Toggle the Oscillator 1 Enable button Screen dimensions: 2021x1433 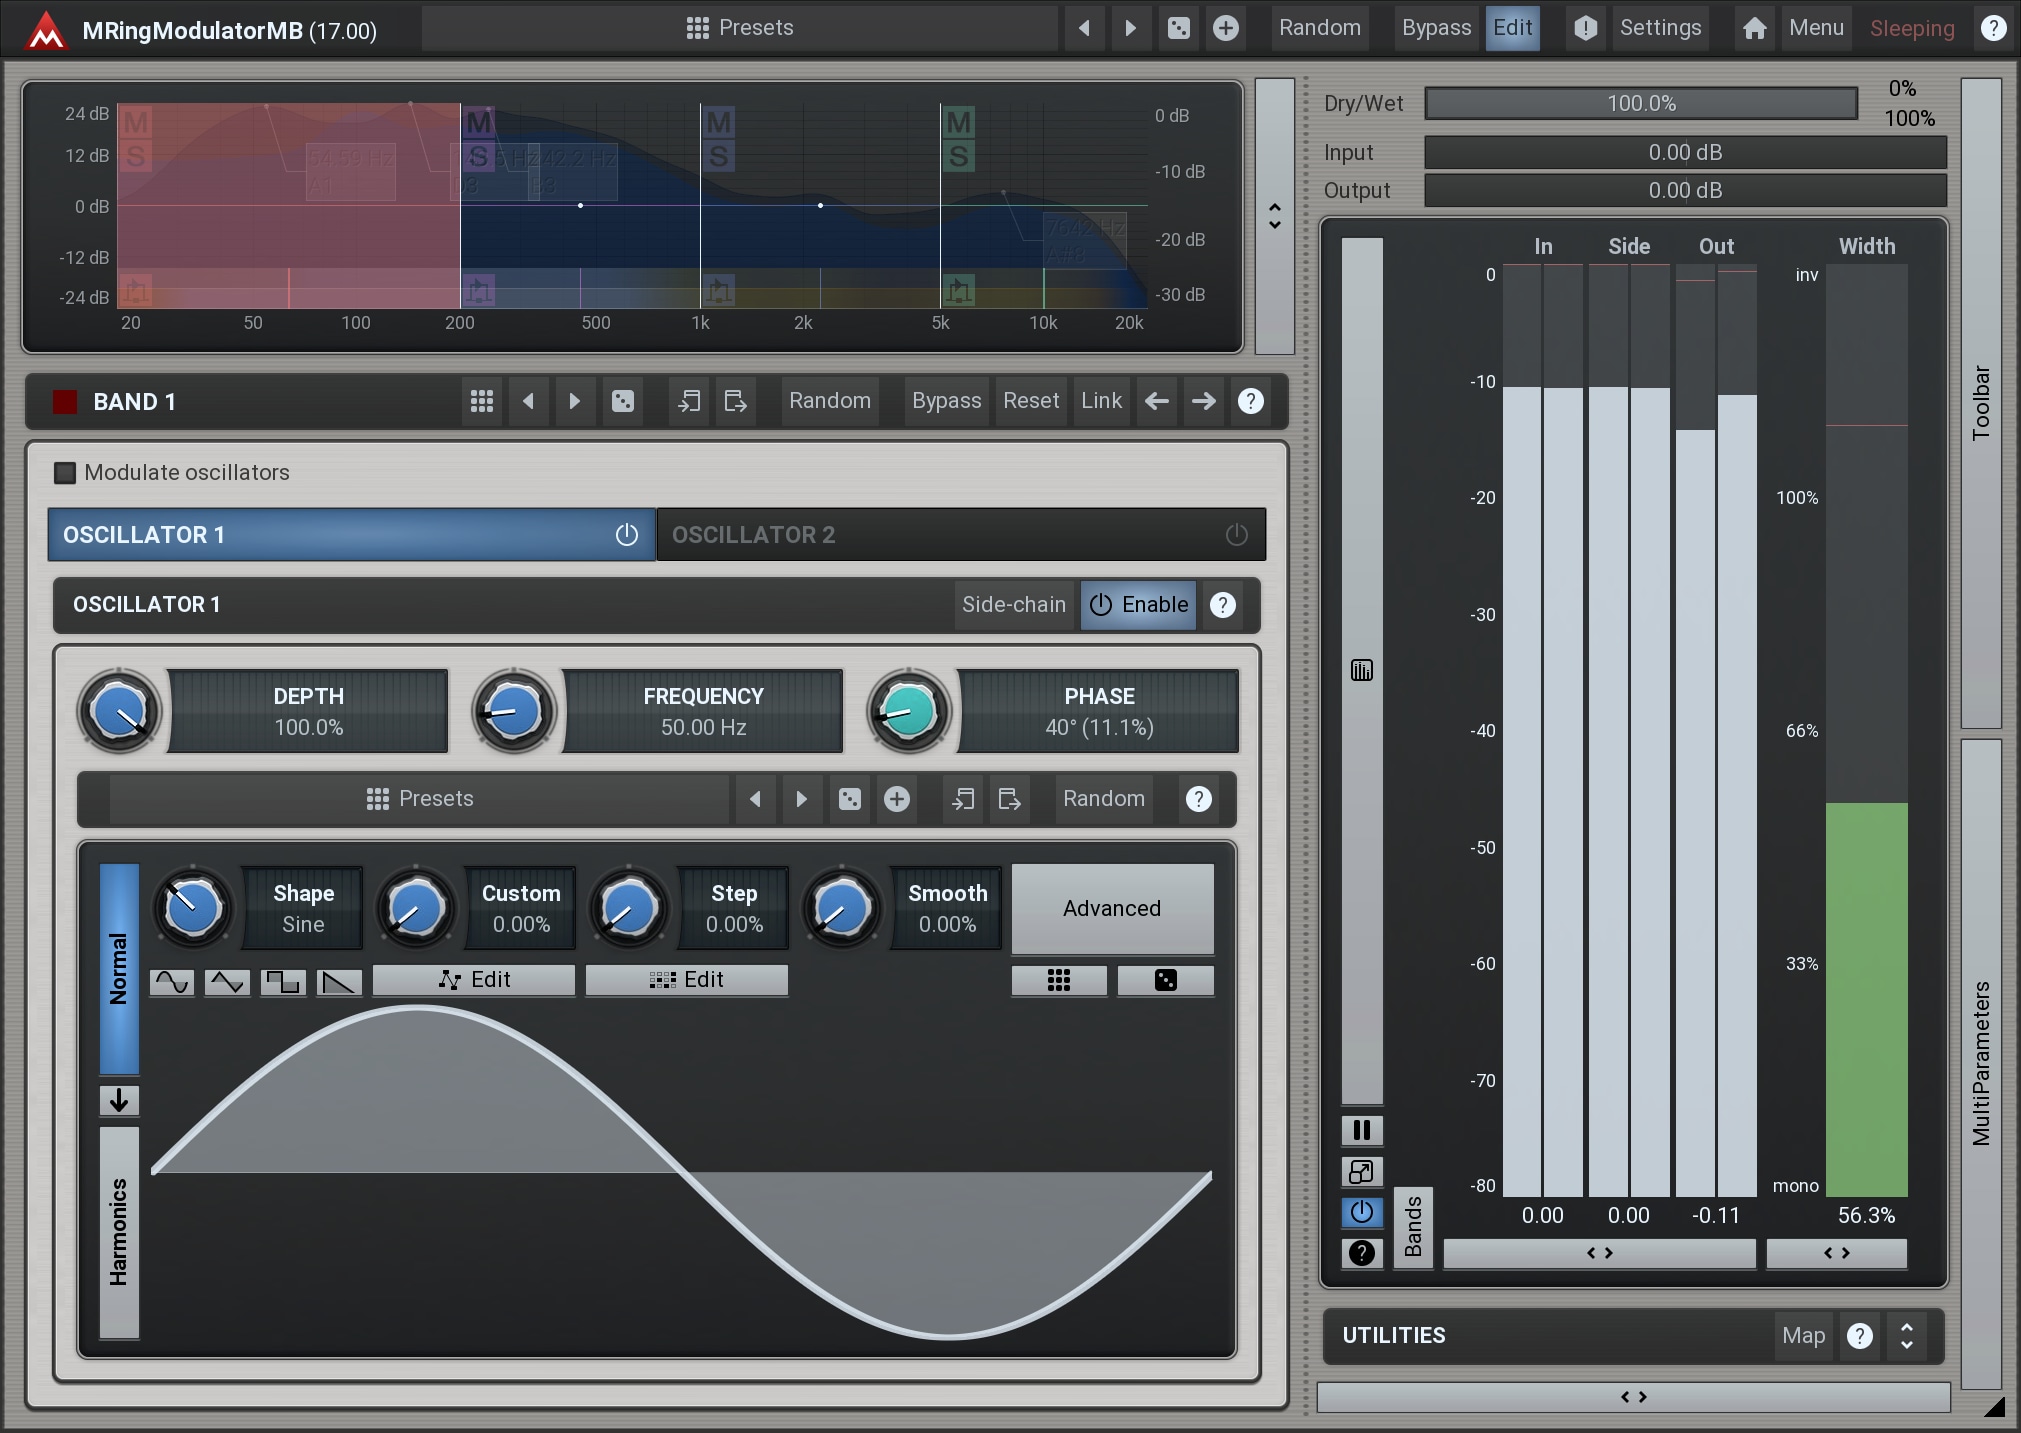click(1138, 604)
